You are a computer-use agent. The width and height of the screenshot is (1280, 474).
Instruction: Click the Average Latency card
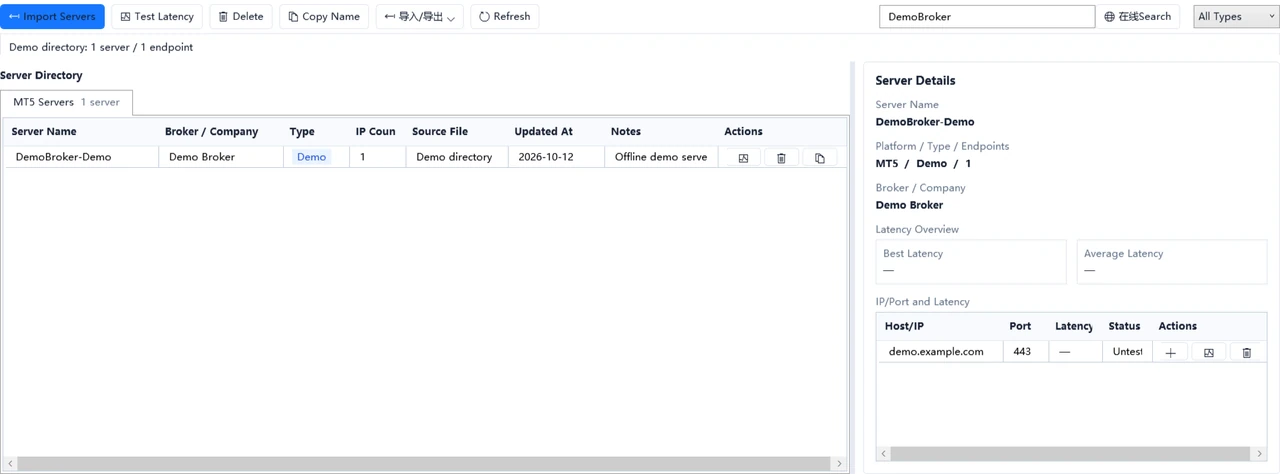pyautogui.click(x=1171, y=262)
